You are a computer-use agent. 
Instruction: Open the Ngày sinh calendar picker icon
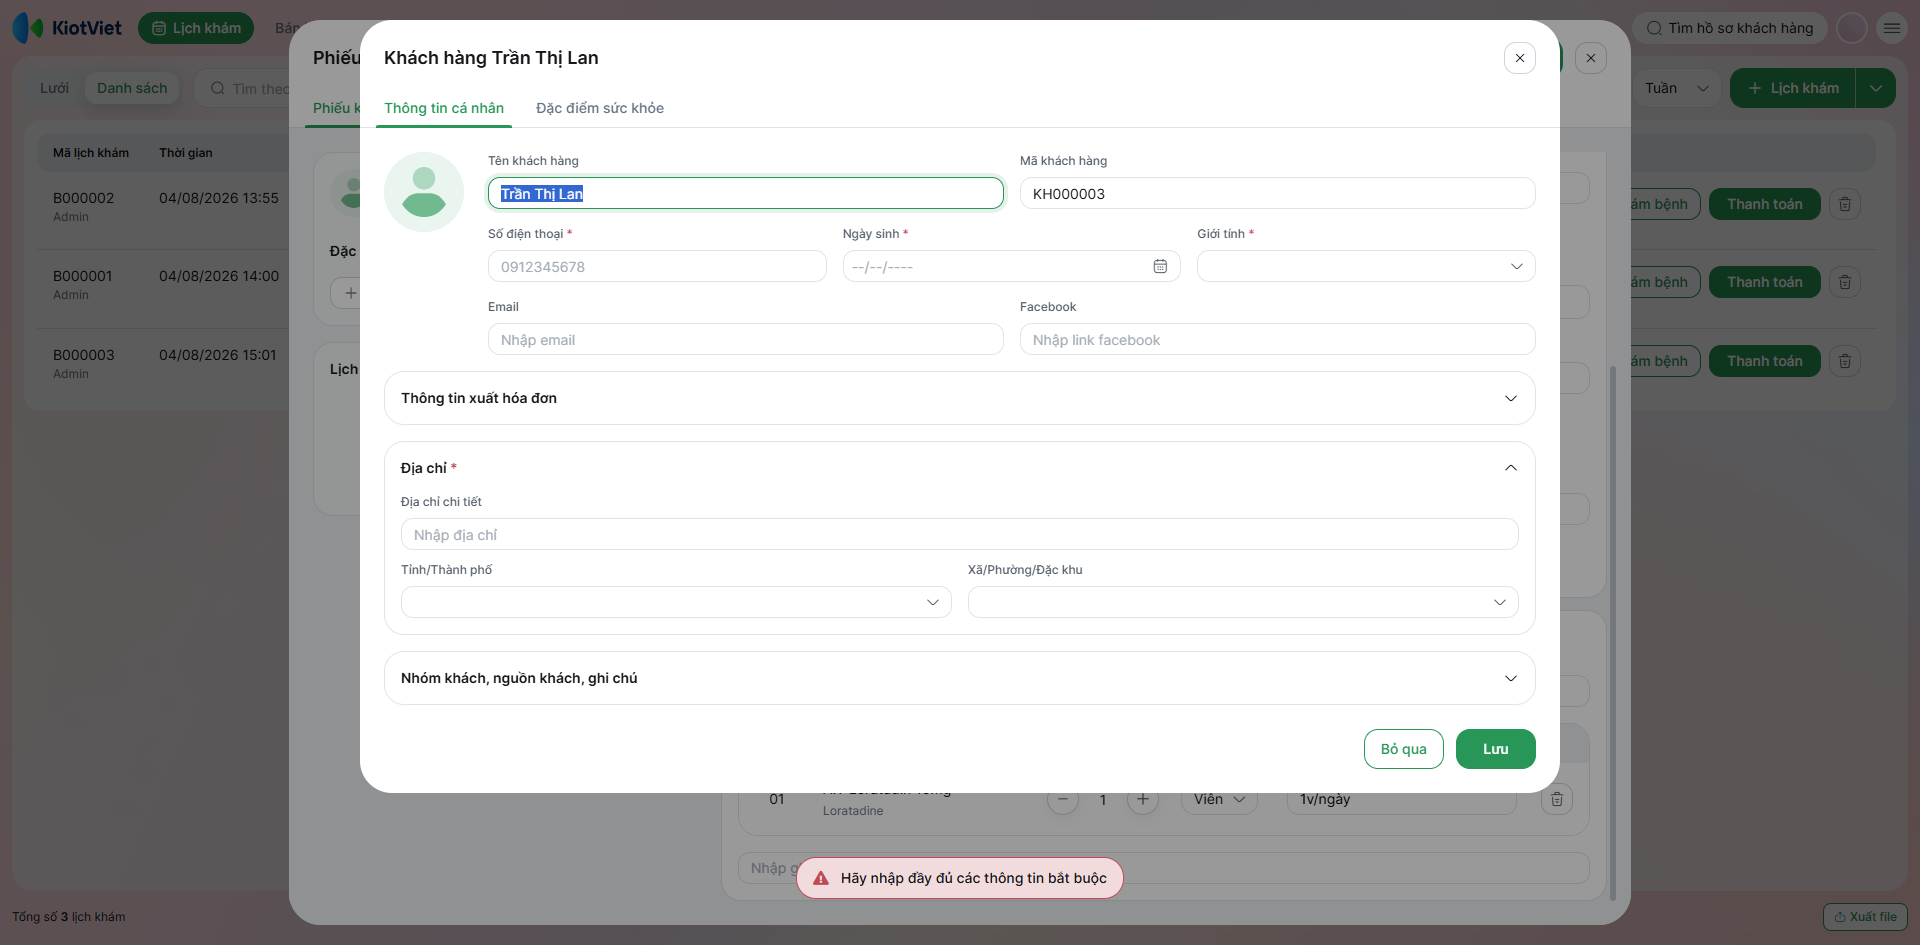(x=1160, y=266)
